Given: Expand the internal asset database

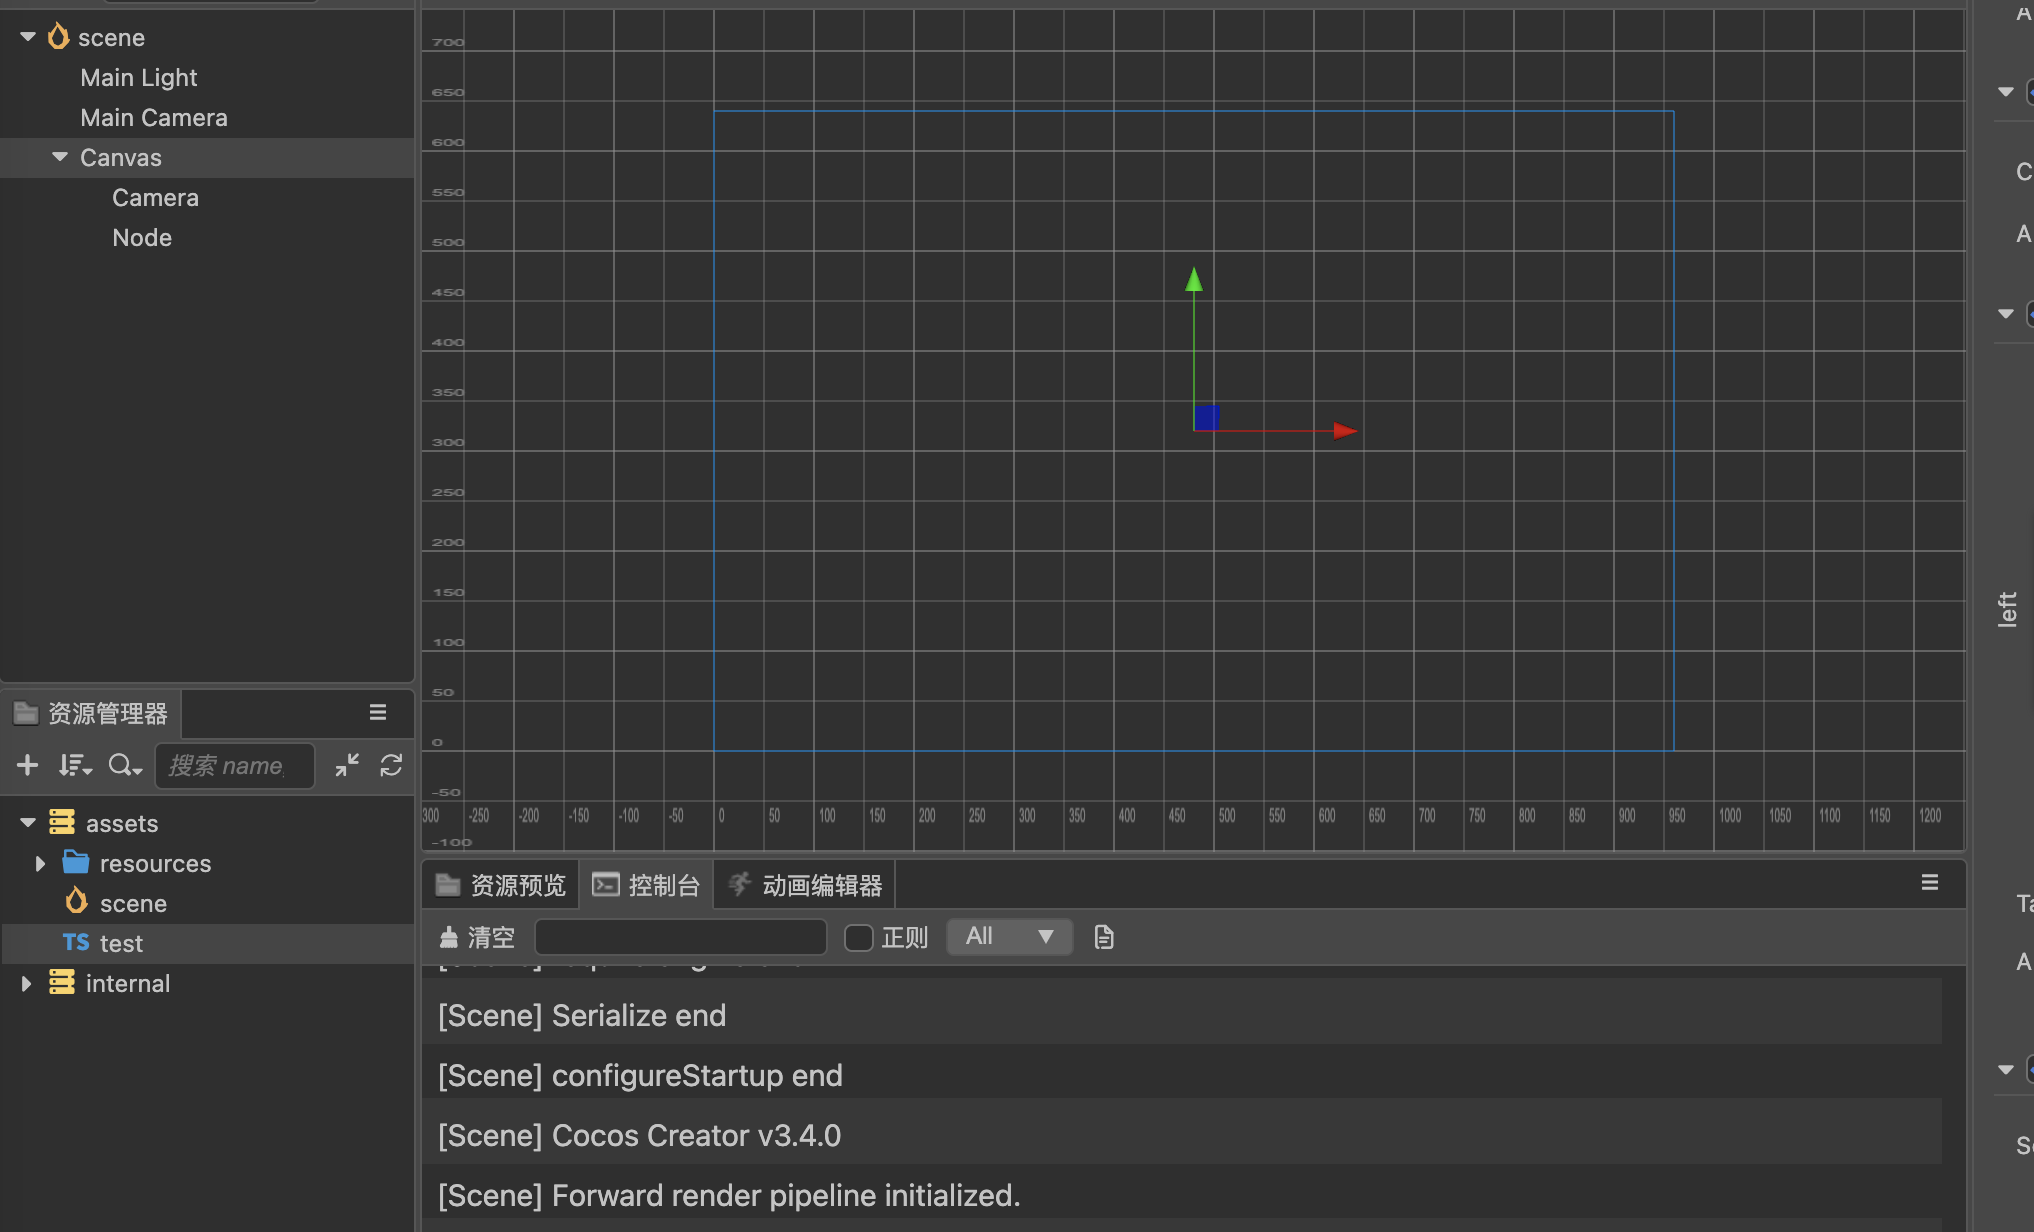Looking at the screenshot, I should (27, 983).
